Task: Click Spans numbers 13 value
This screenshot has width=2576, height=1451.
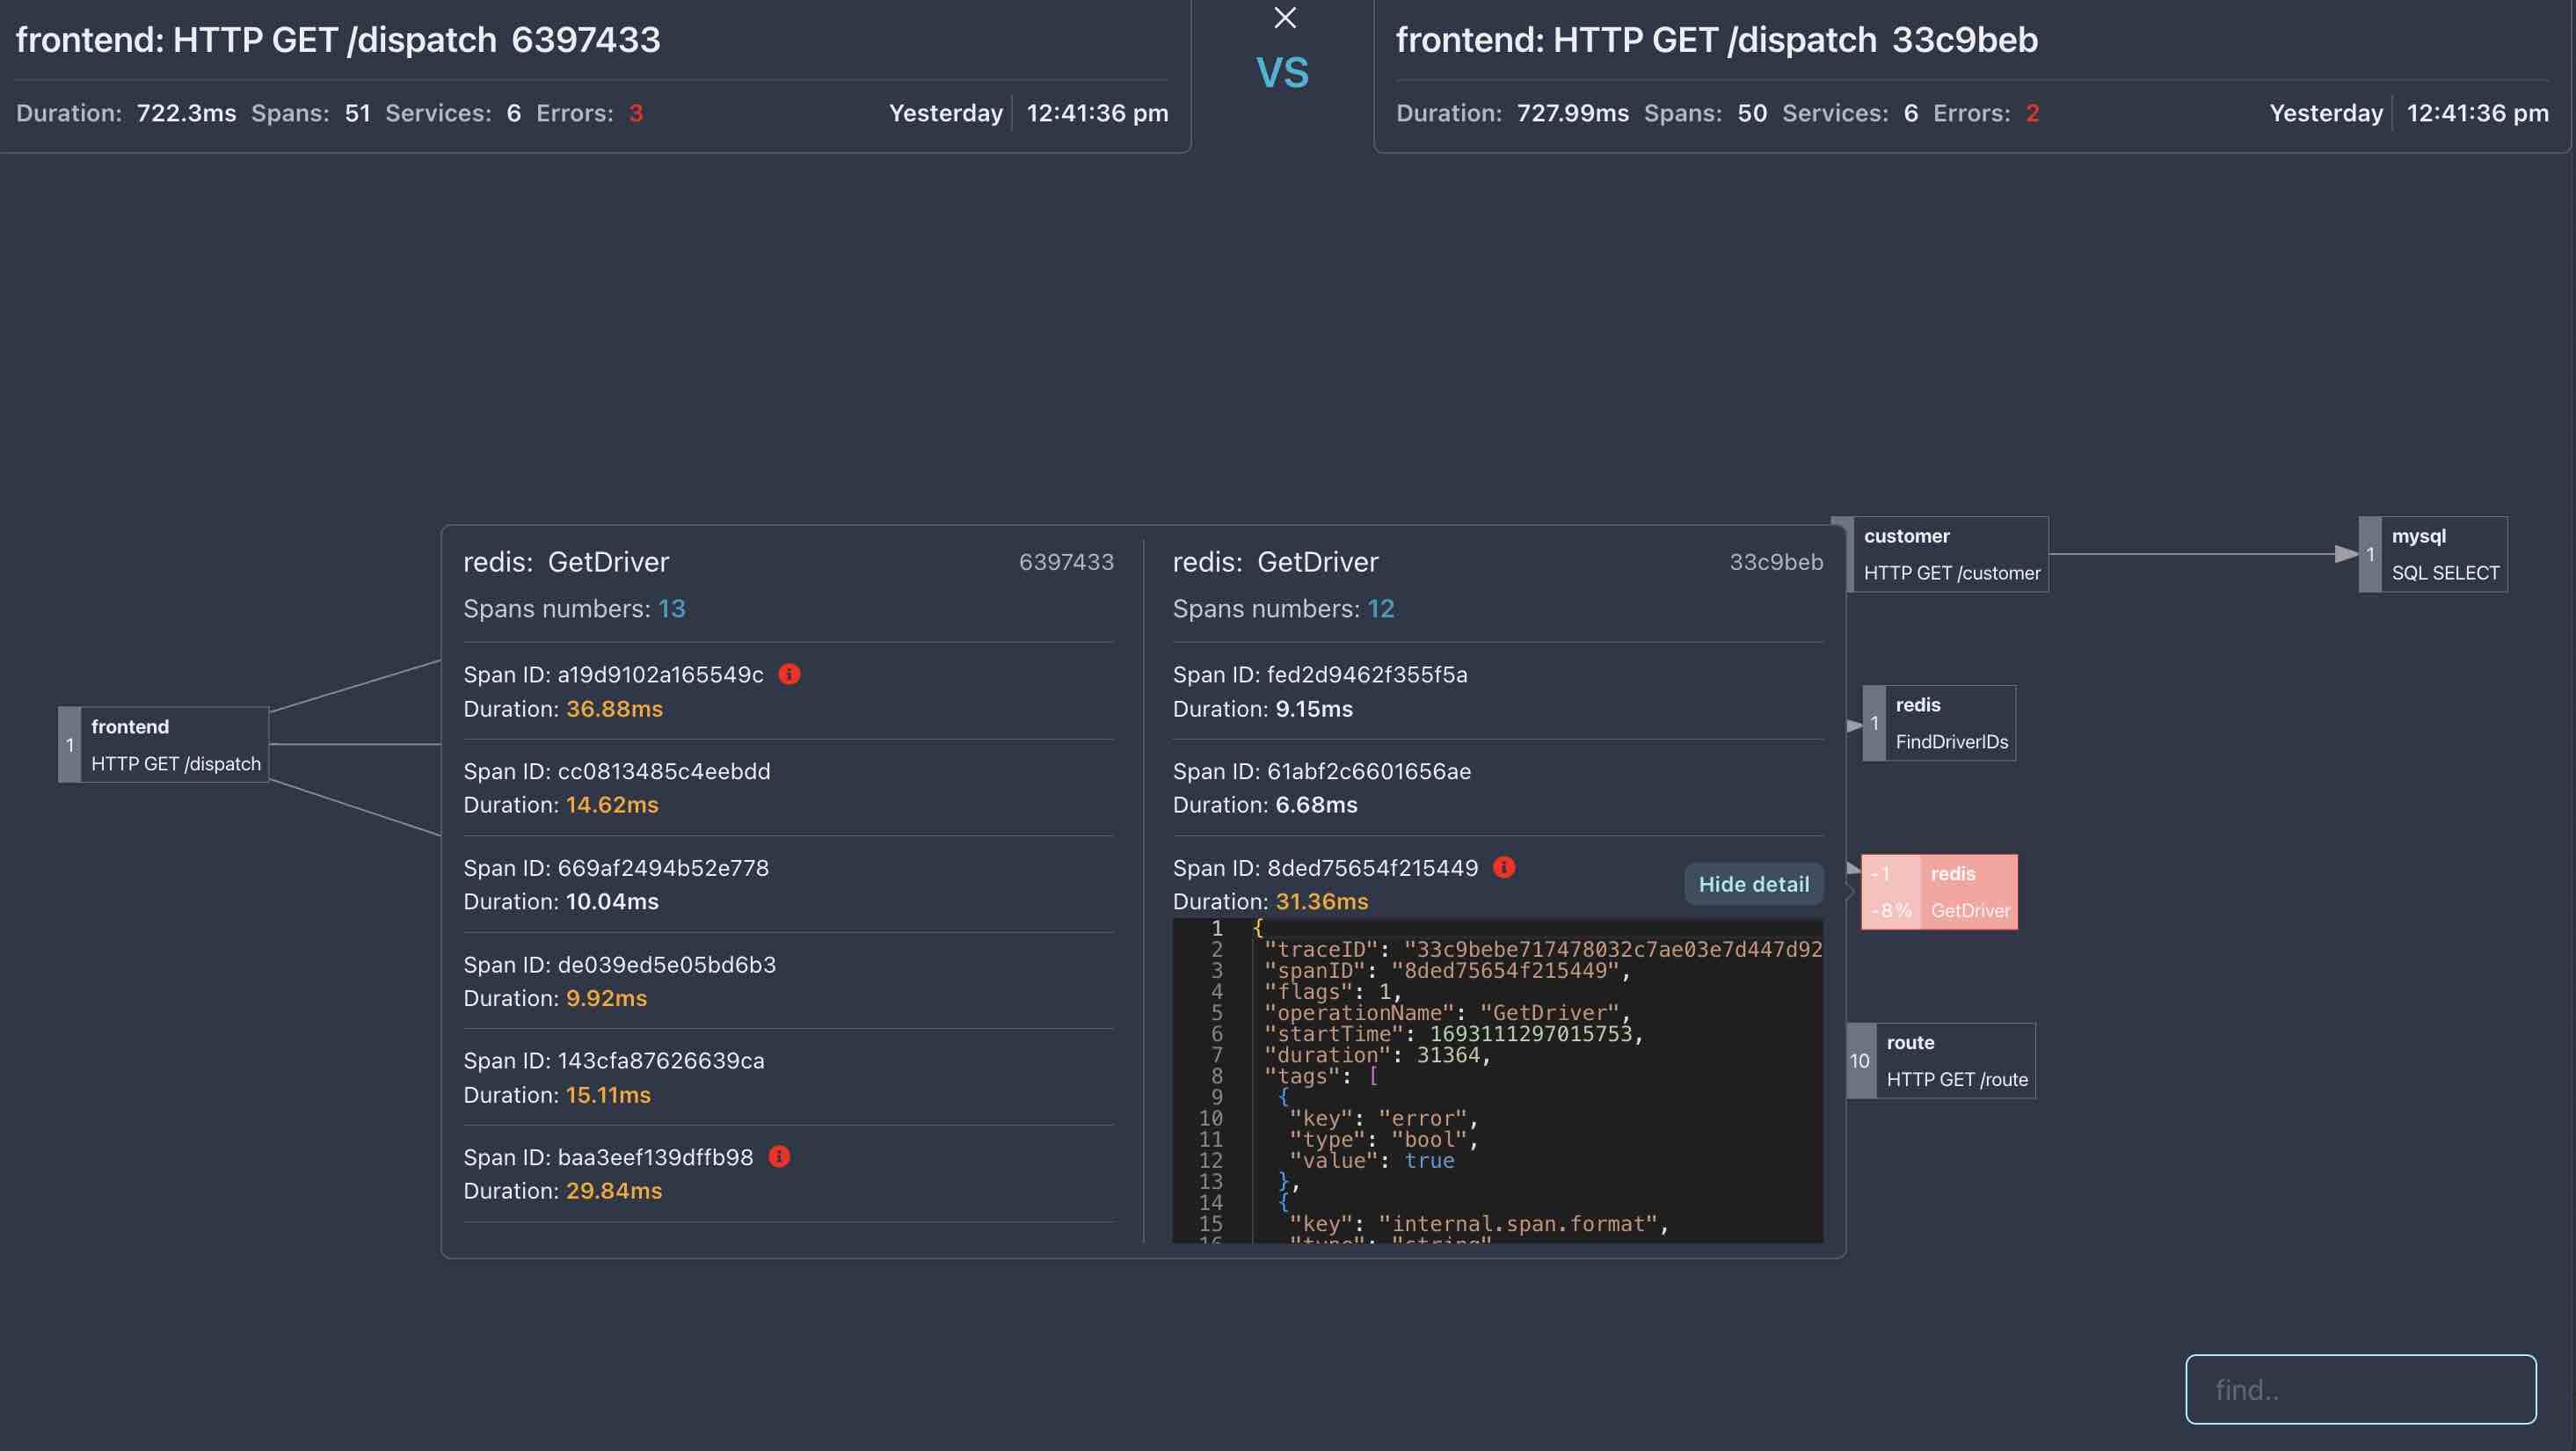Action: (672, 608)
